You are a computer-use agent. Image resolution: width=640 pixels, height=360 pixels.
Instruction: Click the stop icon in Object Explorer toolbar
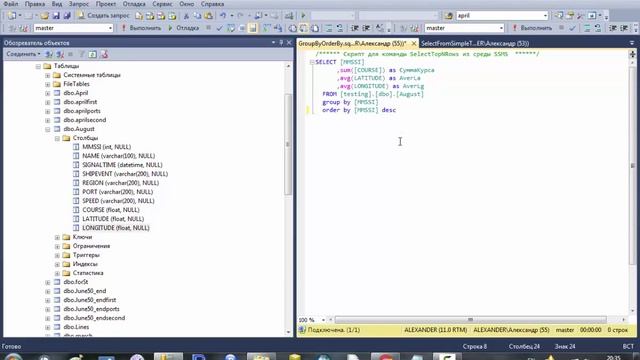70,54
